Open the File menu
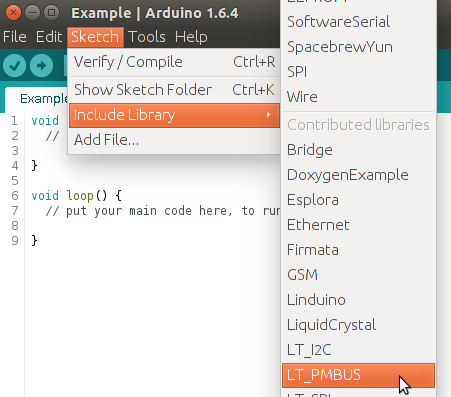This screenshot has width=451, height=397. [15, 37]
